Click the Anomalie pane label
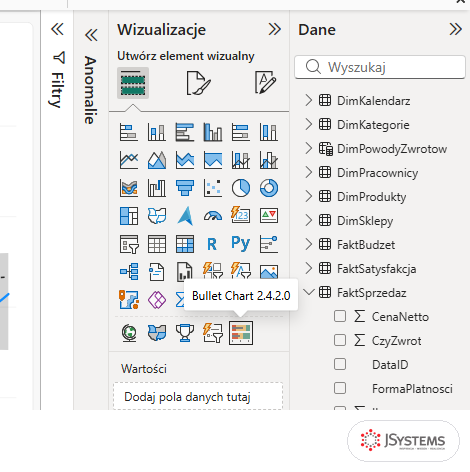Viewport: 470px width, 472px height. (91, 90)
